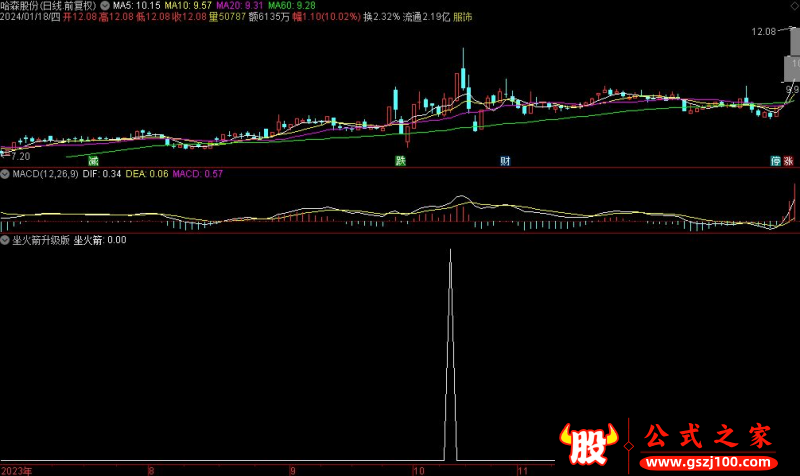Click the month 11 axis marker
The image size is (800, 476).
tap(522, 471)
